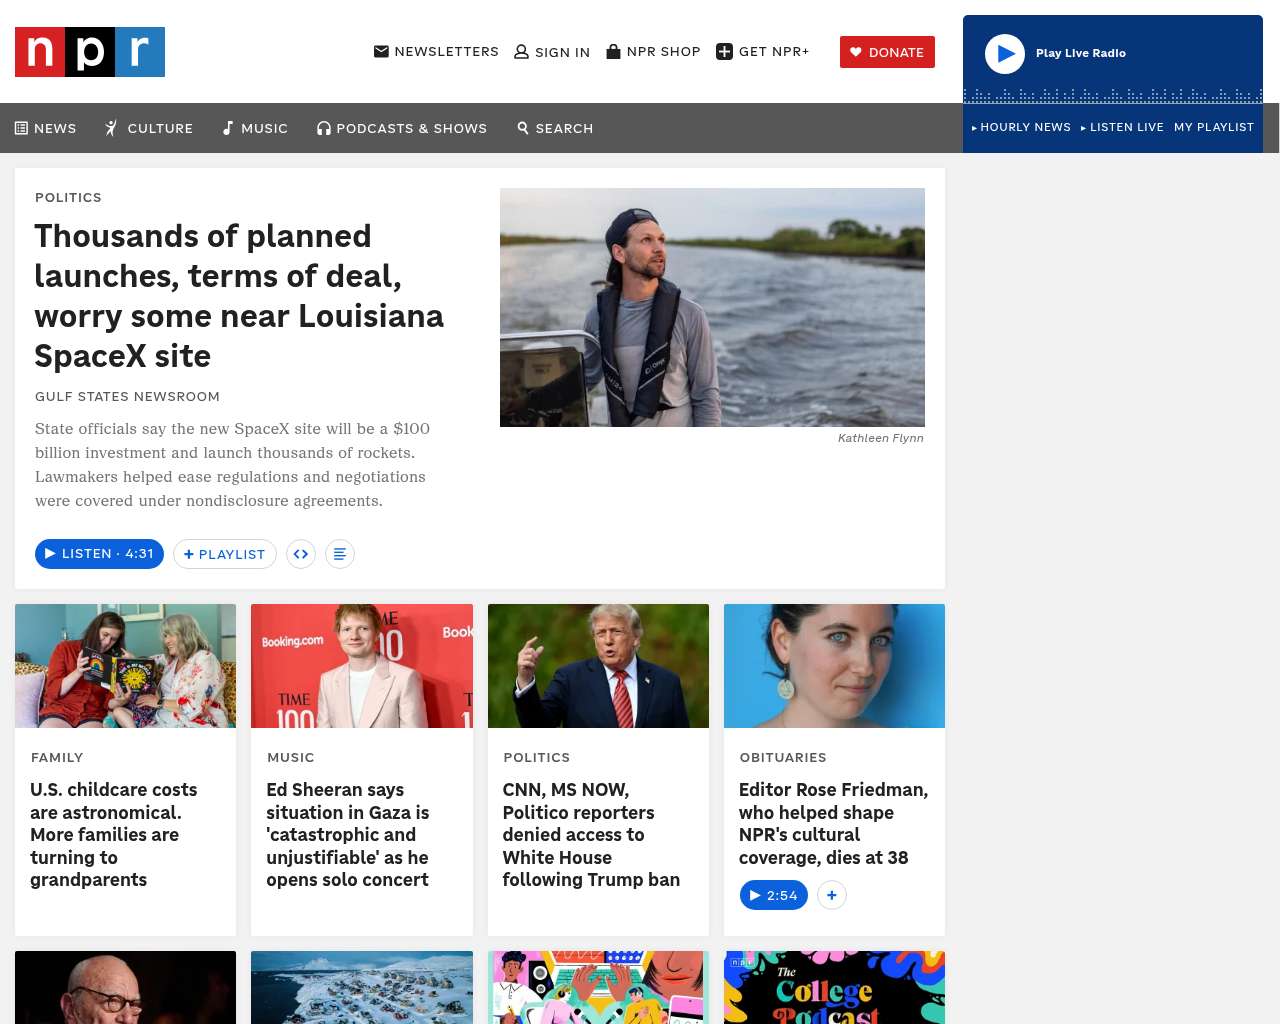Add Rose Friedman story to playlist with plus icon
This screenshot has width=1280, height=1024.
pos(832,895)
